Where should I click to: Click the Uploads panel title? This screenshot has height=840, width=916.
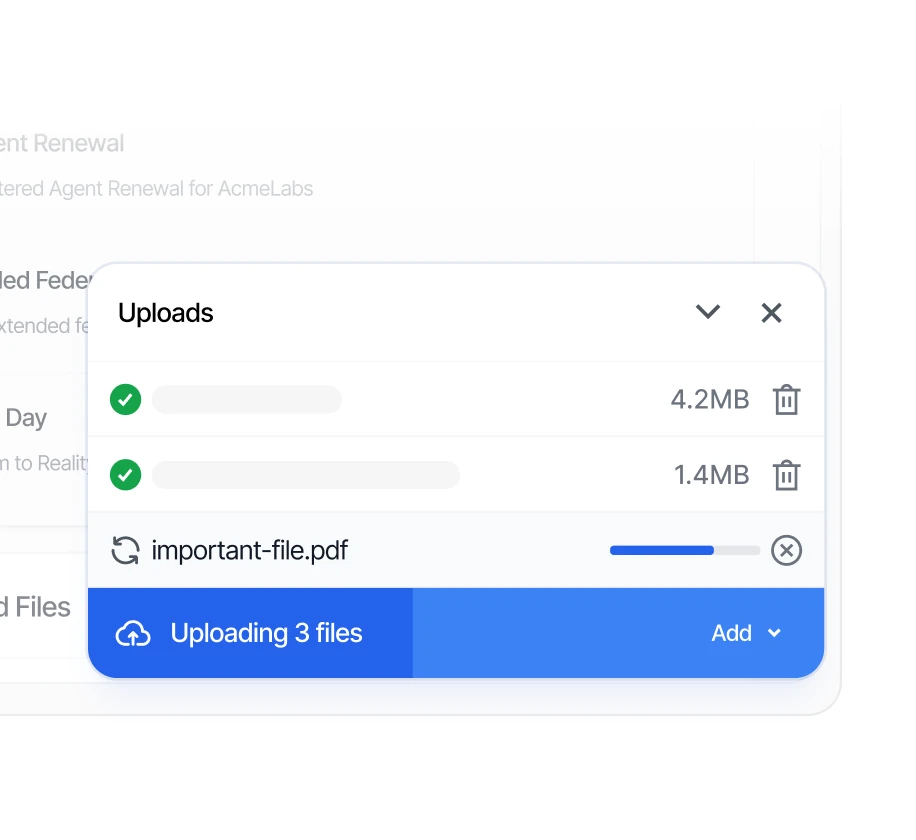[165, 313]
